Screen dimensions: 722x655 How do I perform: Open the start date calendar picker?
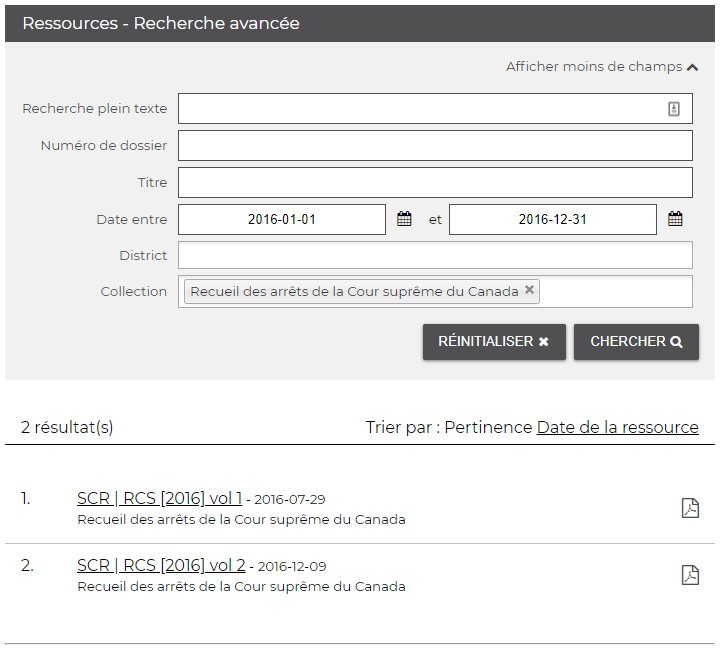[x=404, y=219]
